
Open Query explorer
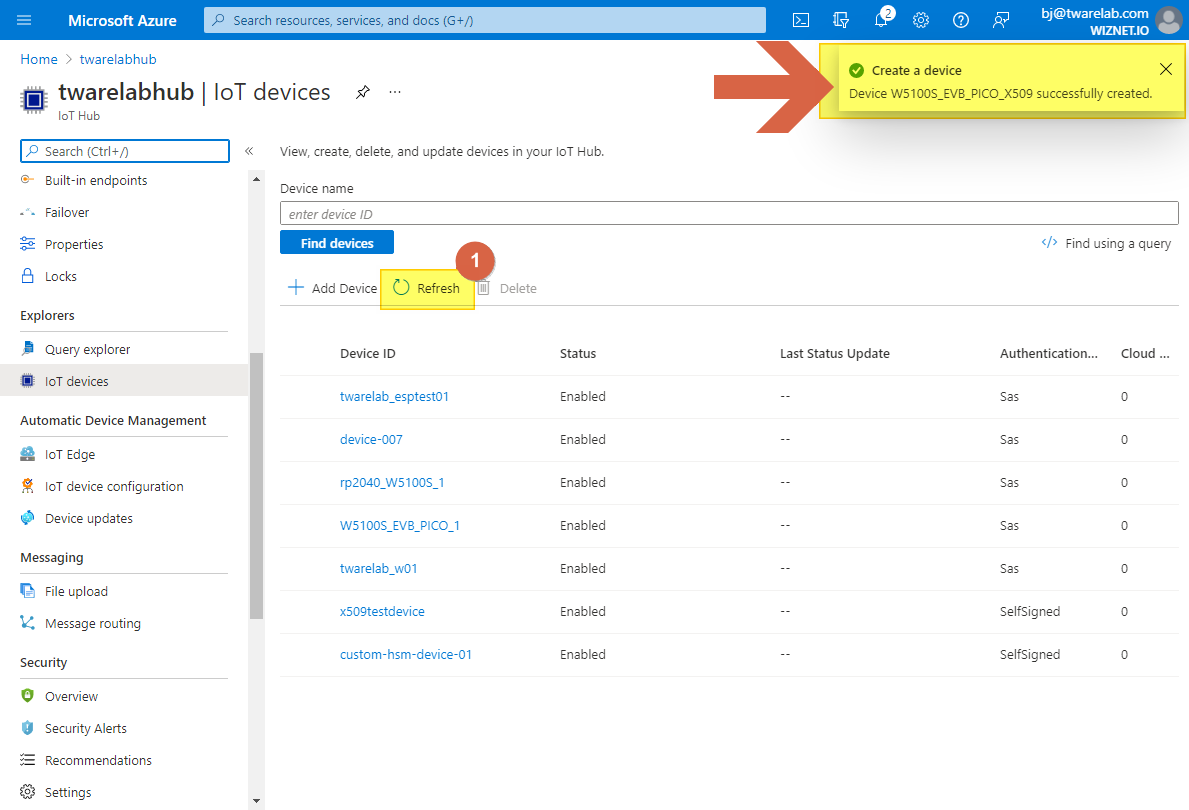[87, 349]
